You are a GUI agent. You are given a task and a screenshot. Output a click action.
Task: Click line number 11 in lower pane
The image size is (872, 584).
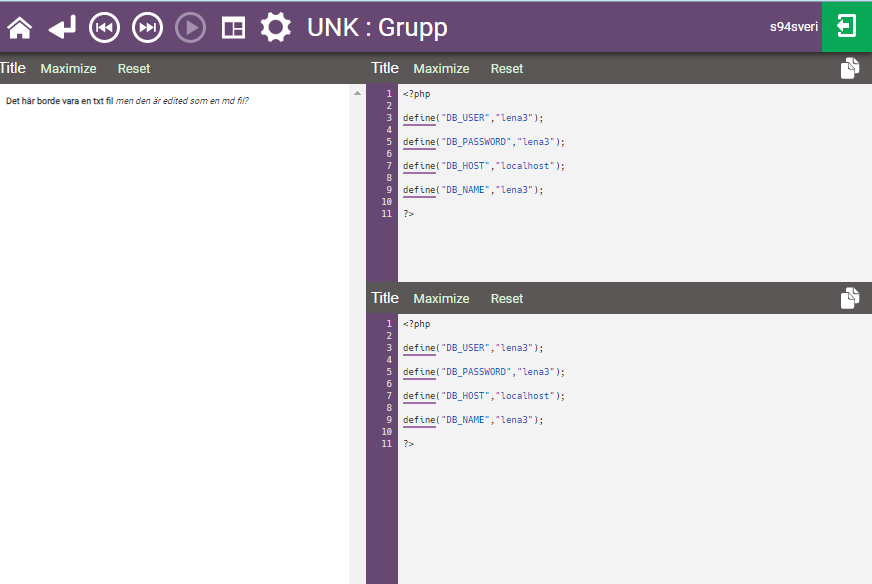[387, 444]
